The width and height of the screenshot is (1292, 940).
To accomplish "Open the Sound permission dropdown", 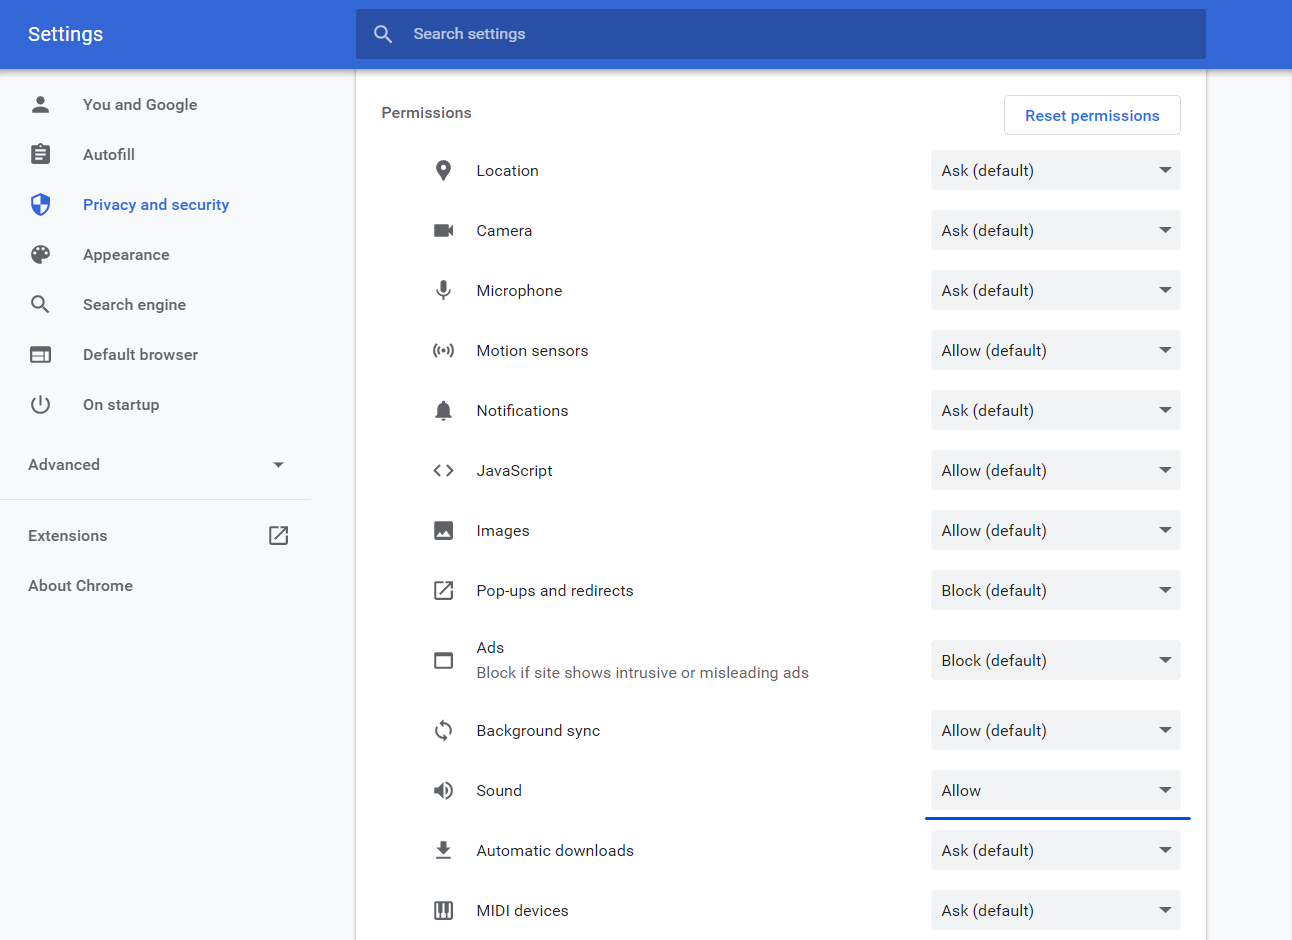I will 1055,790.
